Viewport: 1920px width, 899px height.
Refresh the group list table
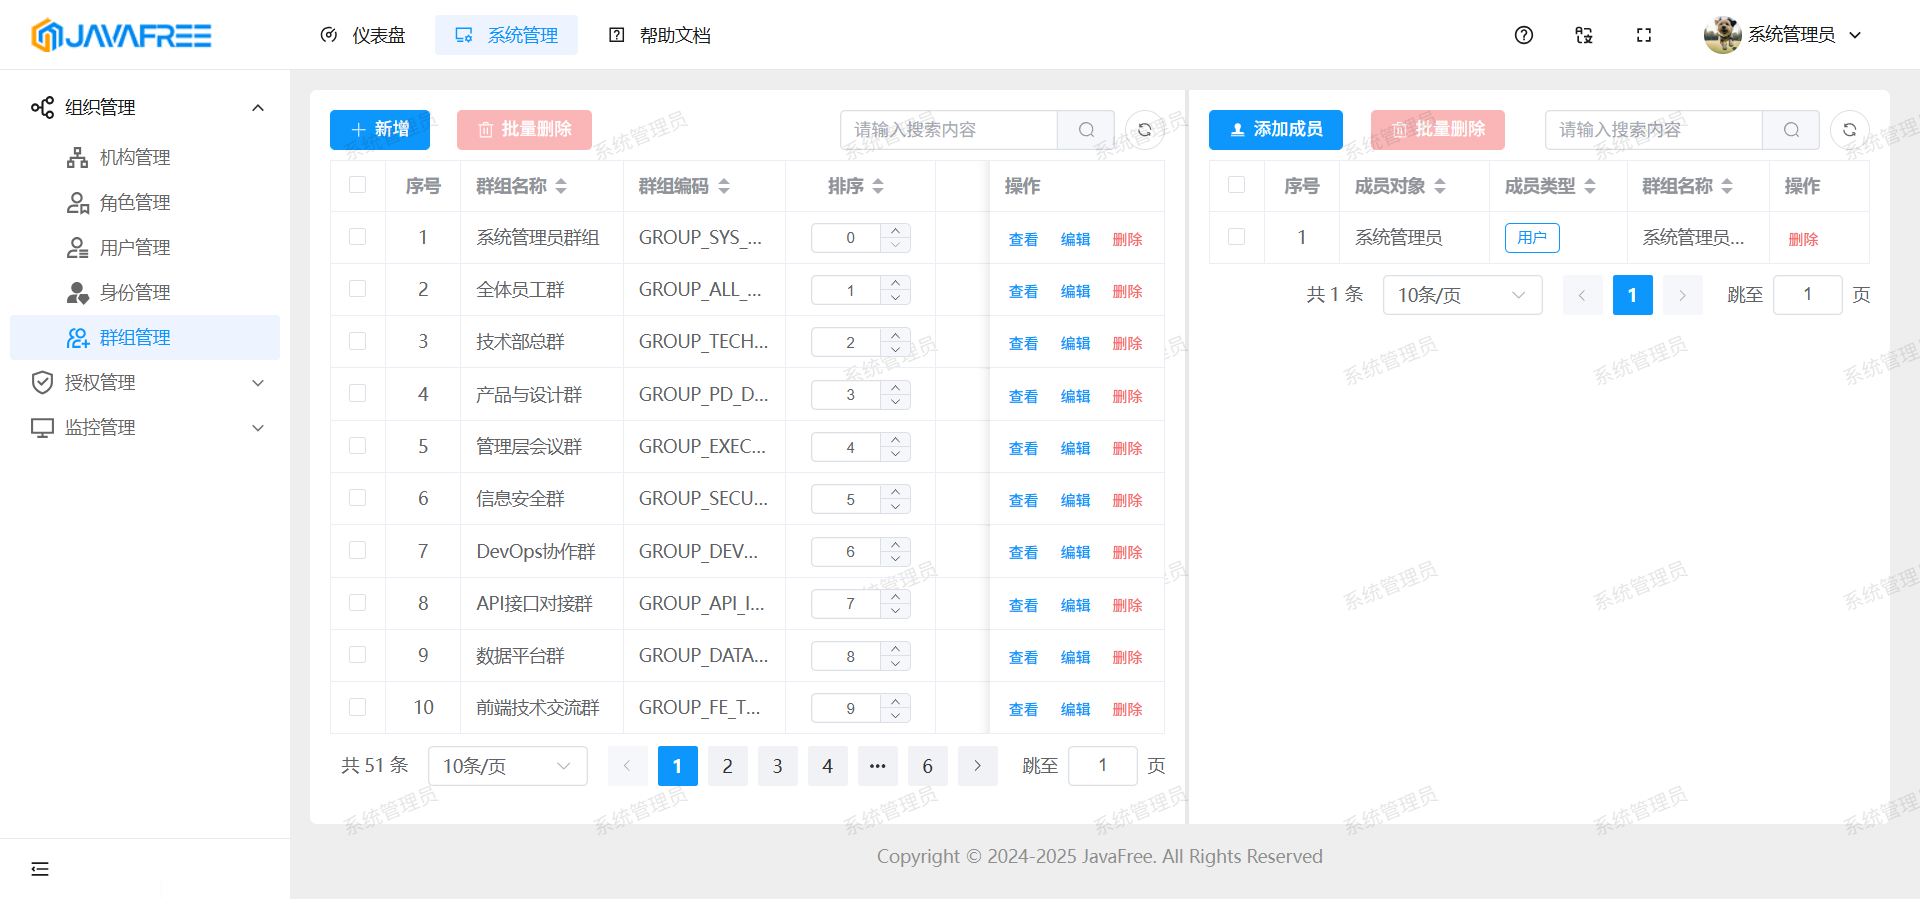(1144, 130)
